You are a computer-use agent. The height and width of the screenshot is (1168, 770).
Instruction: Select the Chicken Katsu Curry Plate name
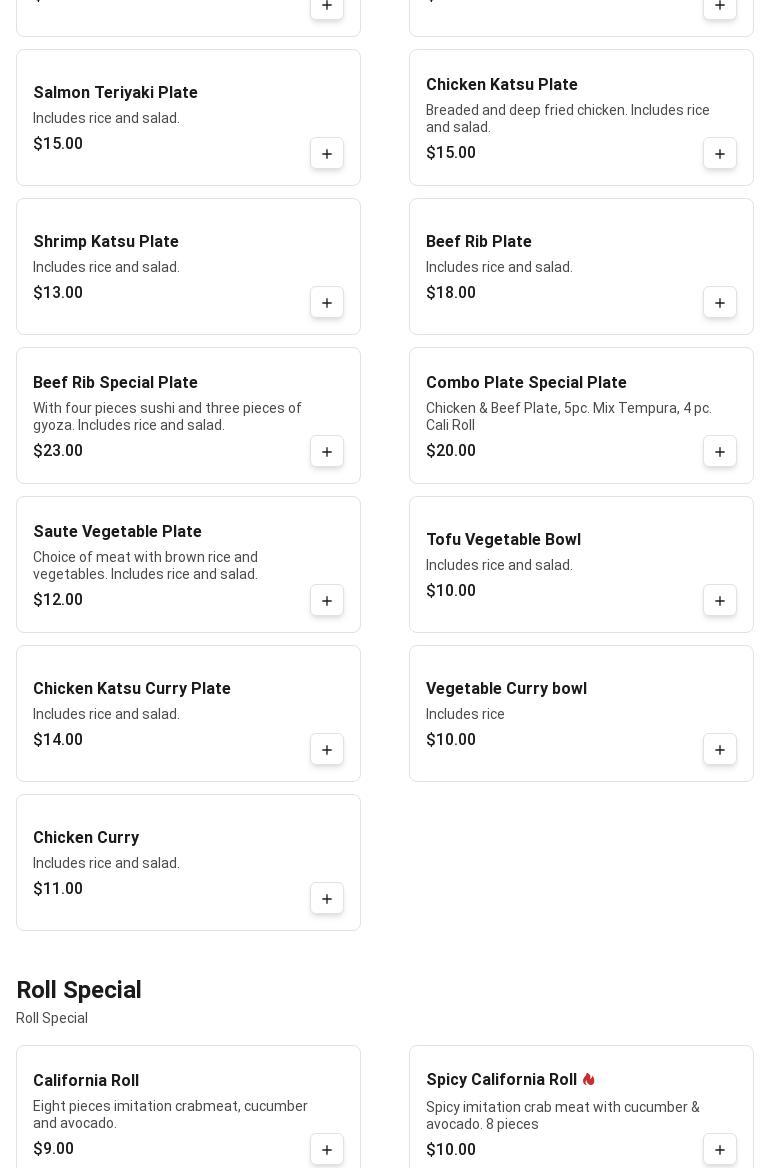point(132,689)
